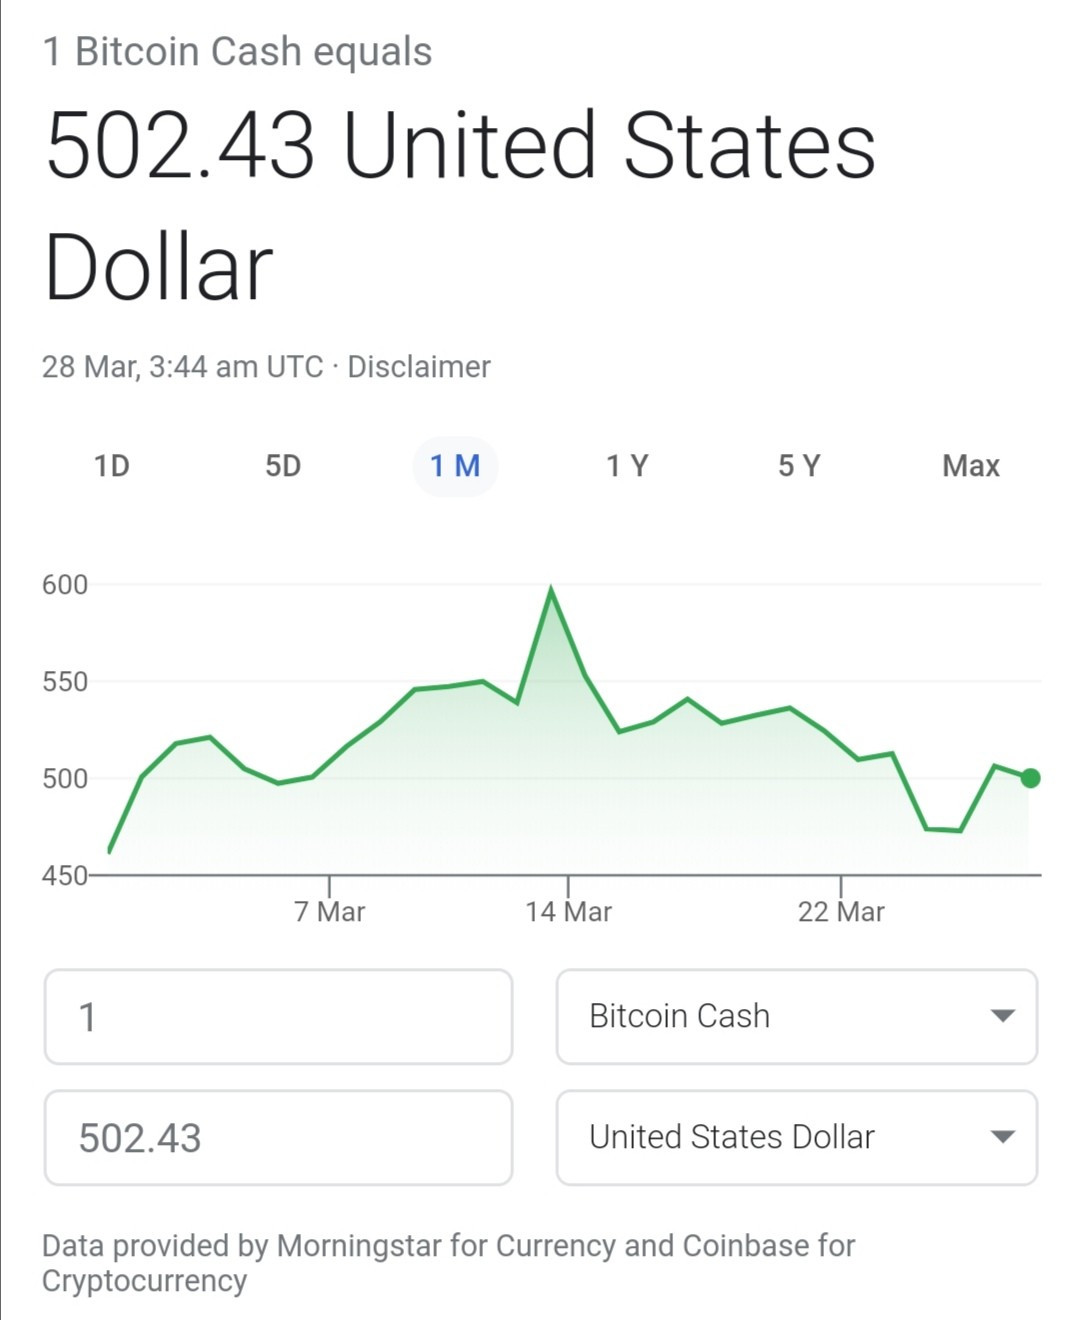
Task: Show the 1 Y price history
Action: click(627, 466)
